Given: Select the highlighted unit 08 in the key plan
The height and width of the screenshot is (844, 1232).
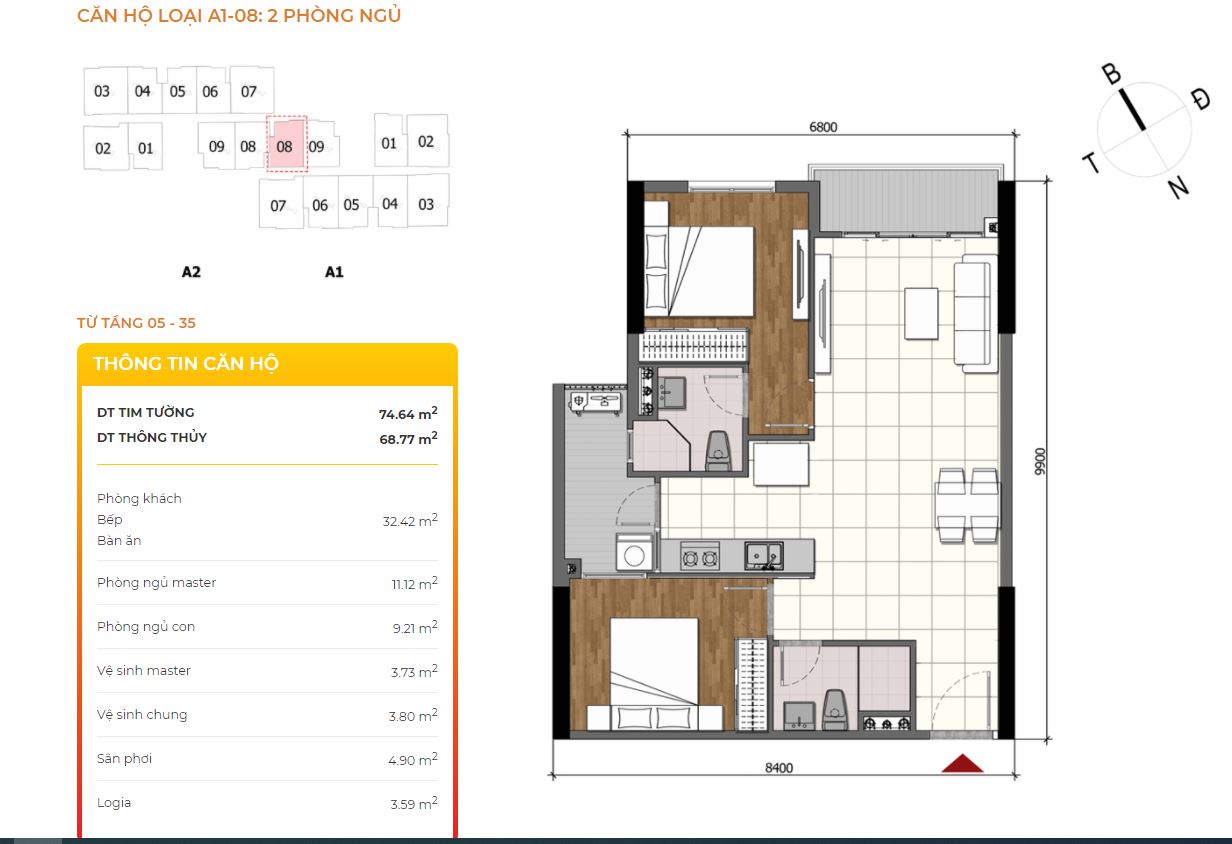Looking at the screenshot, I should [x=285, y=146].
